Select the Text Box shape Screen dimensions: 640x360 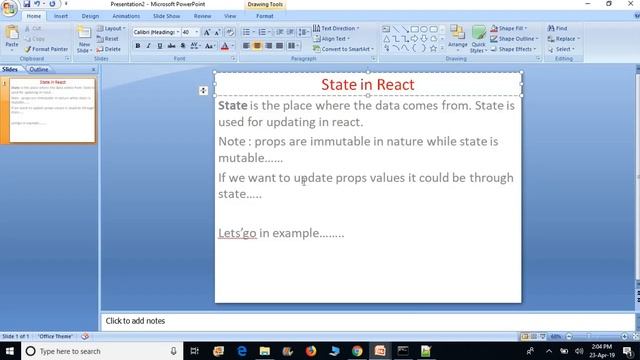pos(386,29)
